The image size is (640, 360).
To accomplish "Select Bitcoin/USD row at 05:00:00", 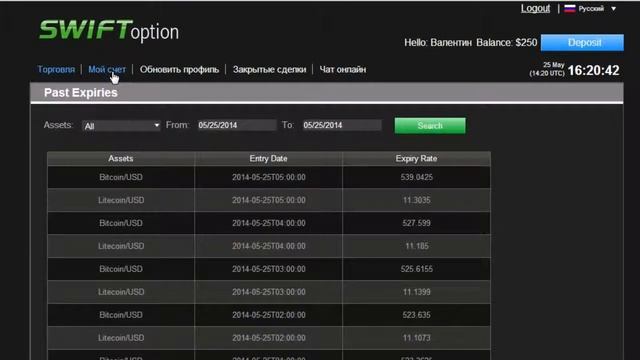I will coord(269,177).
